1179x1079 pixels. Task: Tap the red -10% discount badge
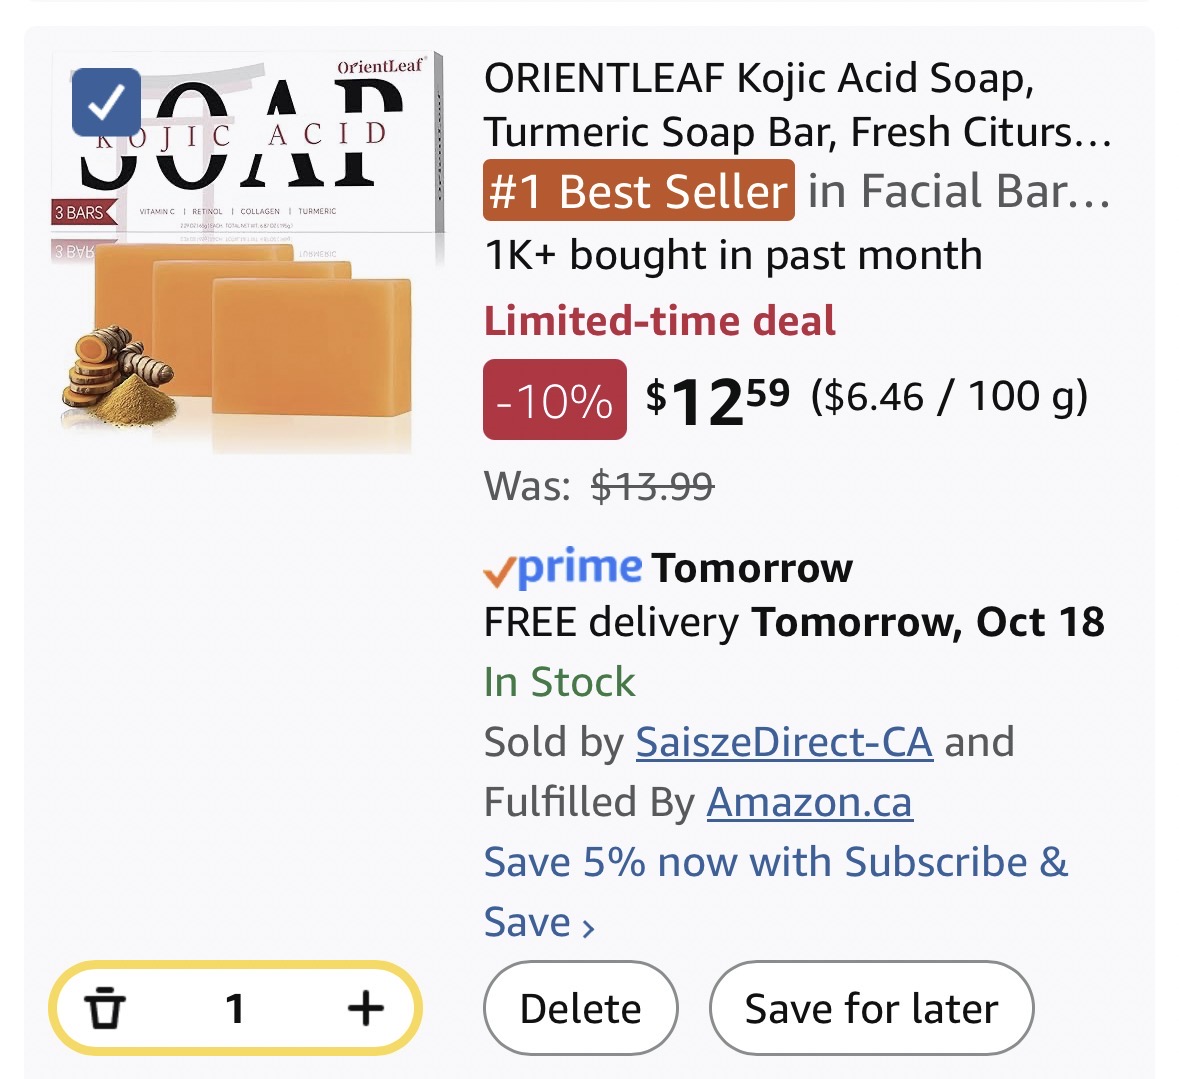pyautogui.click(x=554, y=400)
